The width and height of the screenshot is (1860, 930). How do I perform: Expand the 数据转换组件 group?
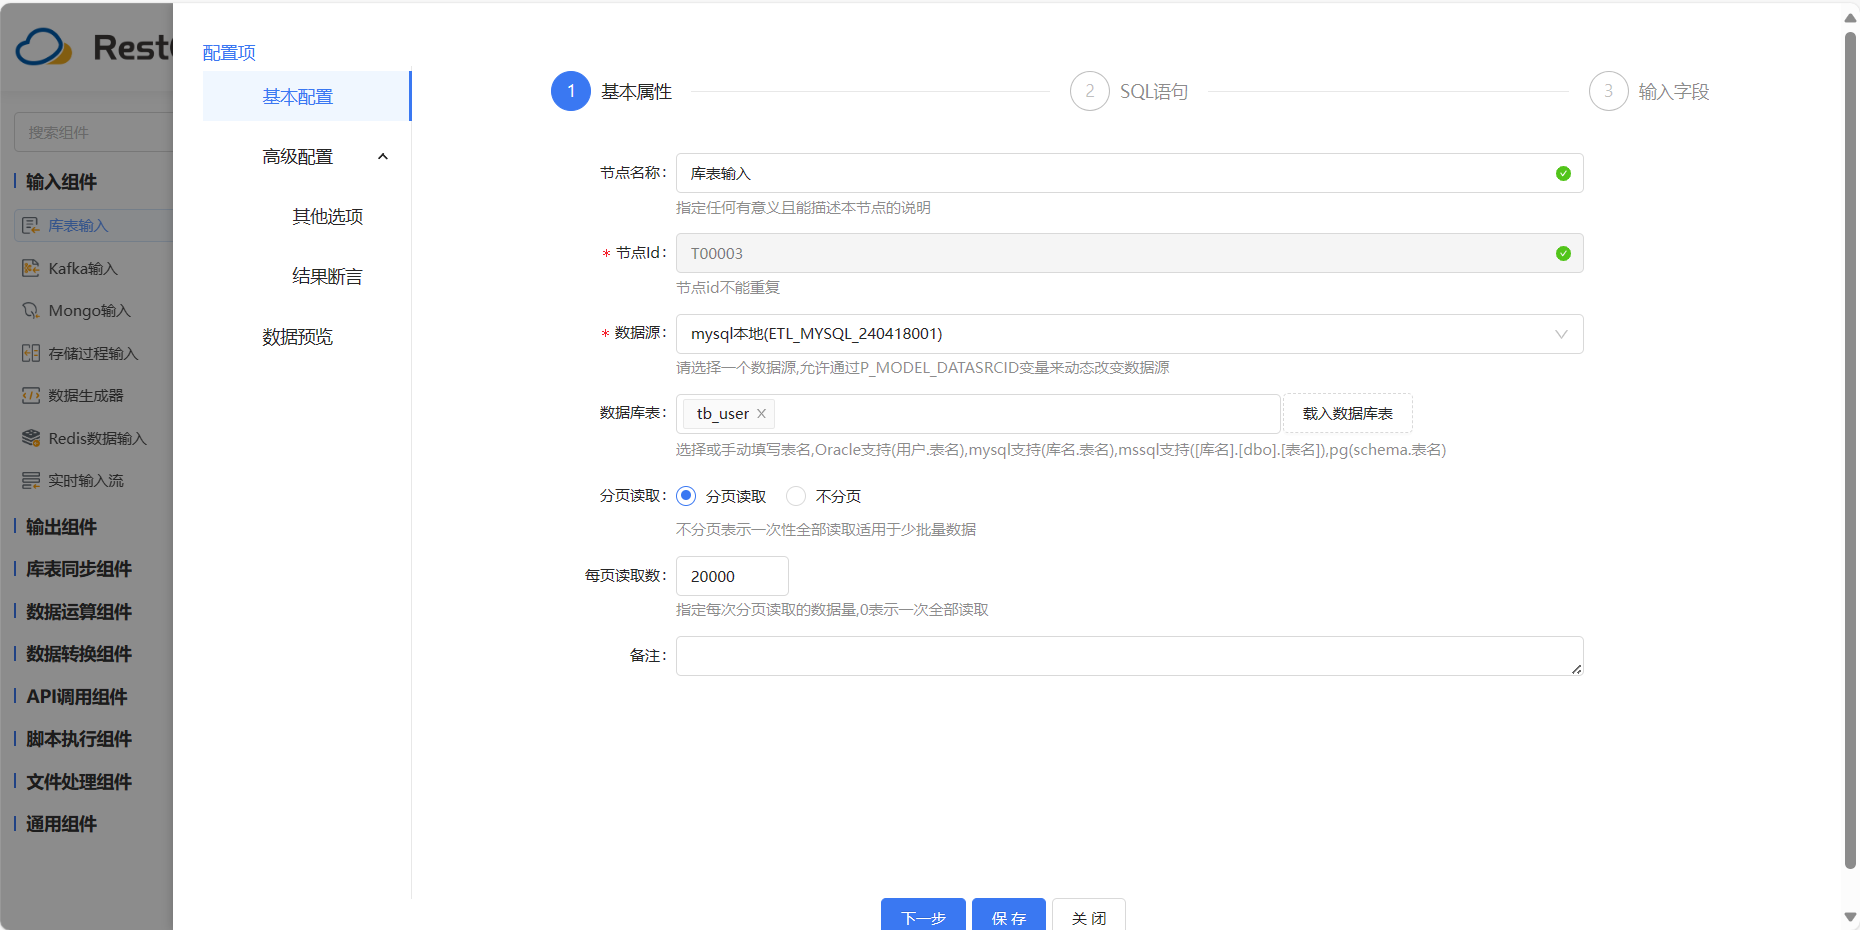pos(78,654)
